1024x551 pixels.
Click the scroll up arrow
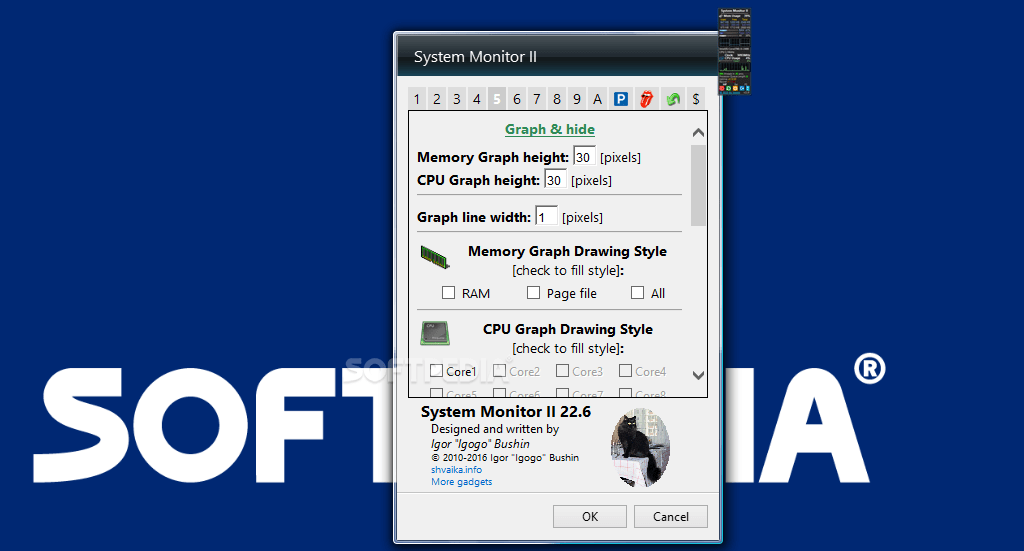coord(698,133)
